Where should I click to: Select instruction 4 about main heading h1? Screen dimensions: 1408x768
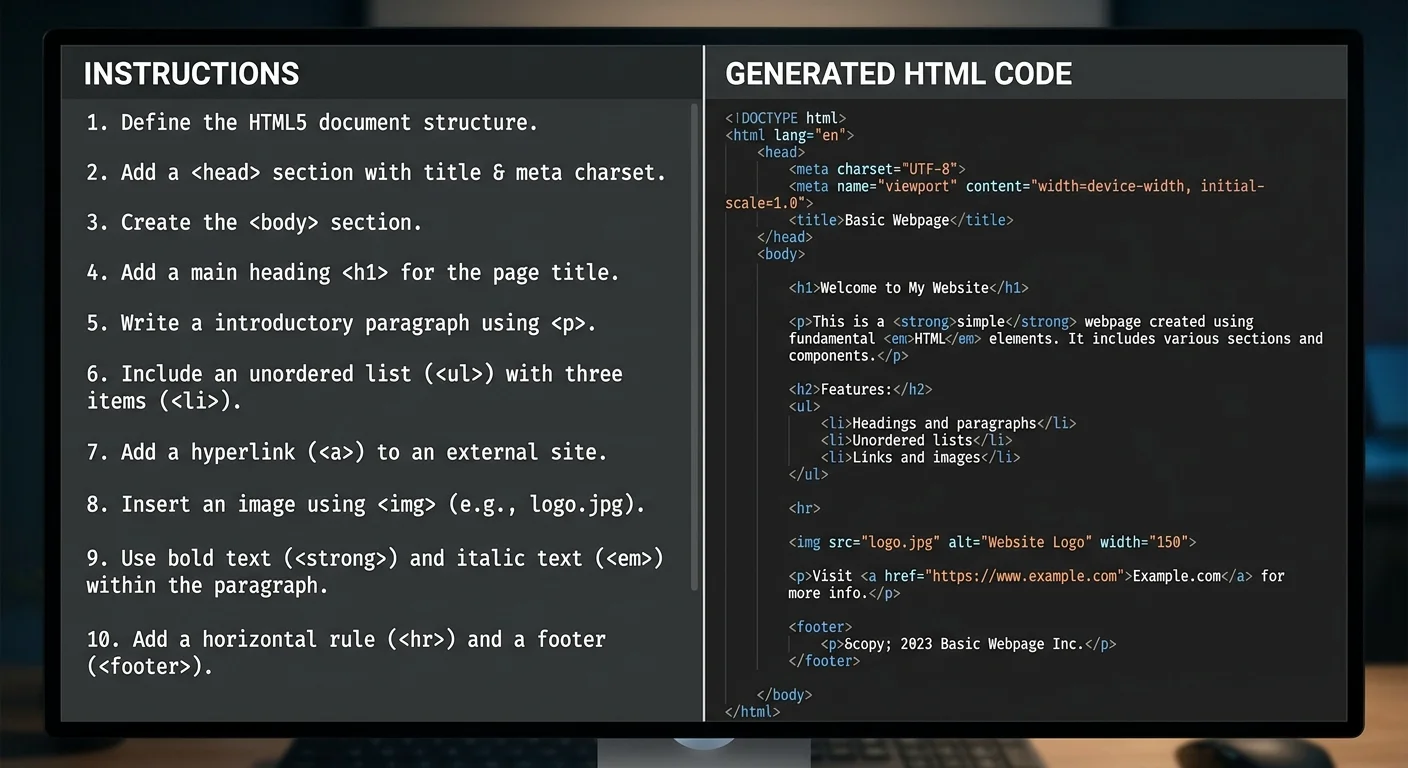click(353, 272)
